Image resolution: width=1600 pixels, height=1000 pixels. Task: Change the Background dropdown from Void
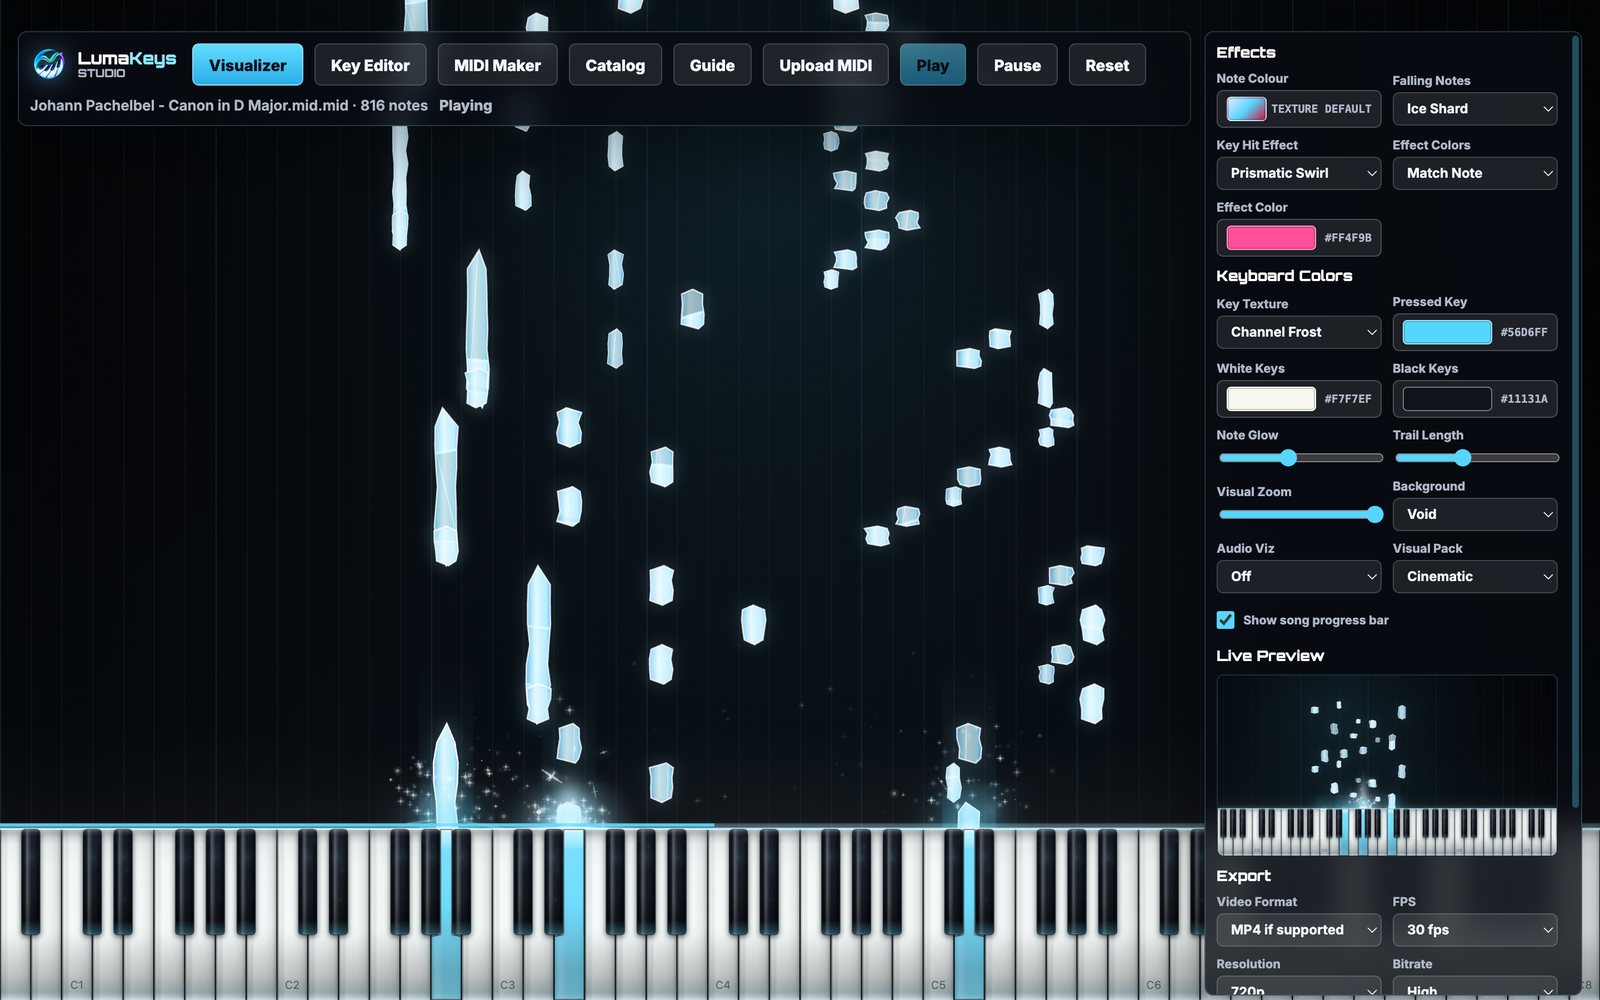tap(1474, 514)
